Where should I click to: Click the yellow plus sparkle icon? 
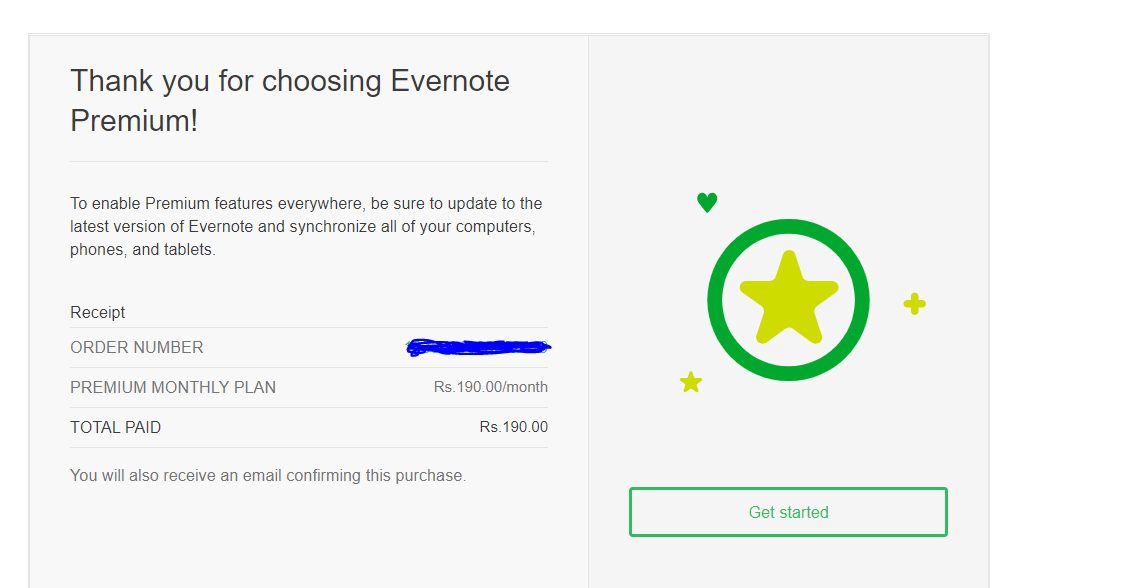(914, 304)
